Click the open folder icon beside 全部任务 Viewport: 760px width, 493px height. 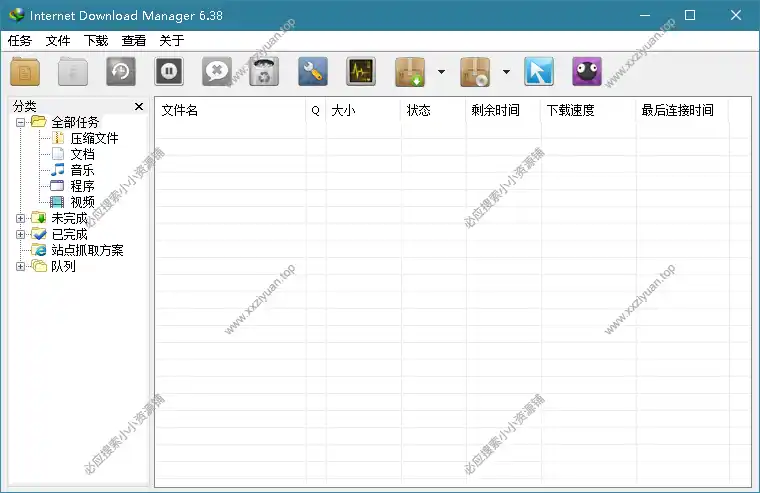pos(39,121)
